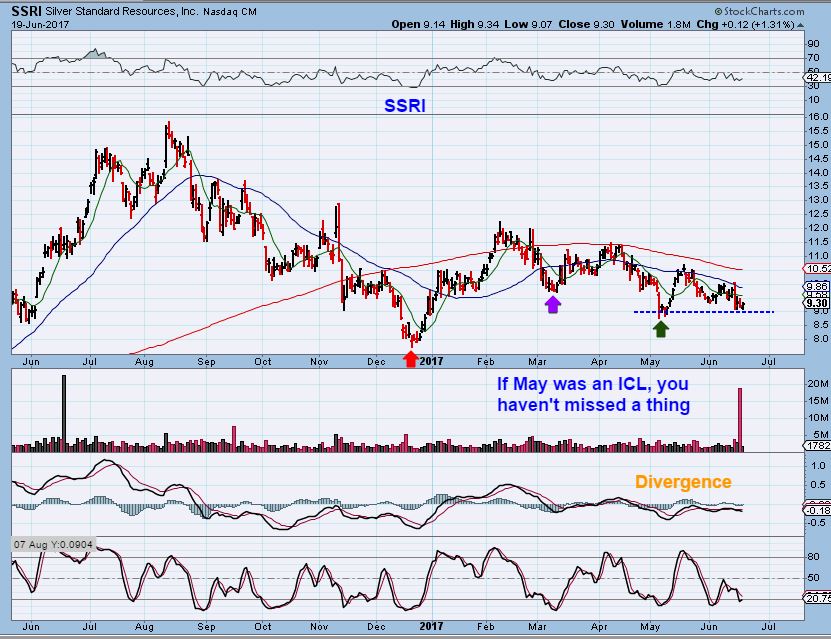The height and width of the screenshot is (639, 831).
Task: Click the stochastic value label 20.75
Action: point(818,598)
